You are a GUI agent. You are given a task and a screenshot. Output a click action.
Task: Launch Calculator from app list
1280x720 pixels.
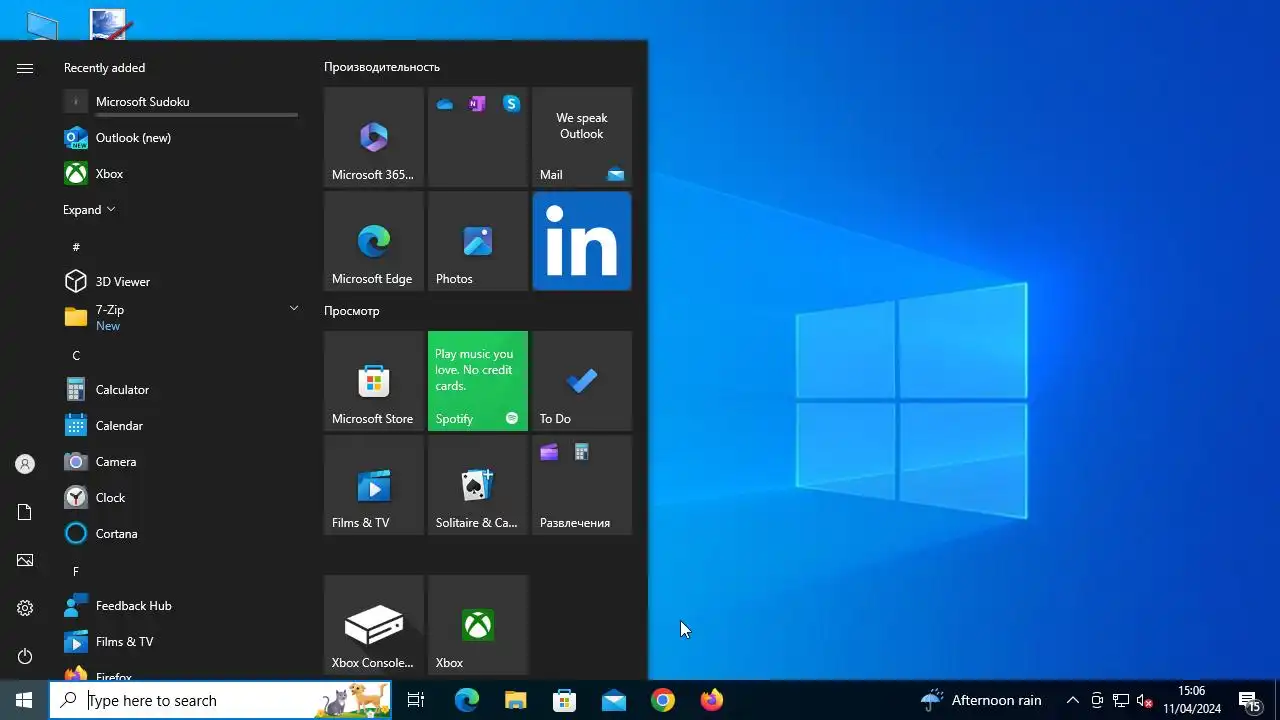click(x=182, y=390)
